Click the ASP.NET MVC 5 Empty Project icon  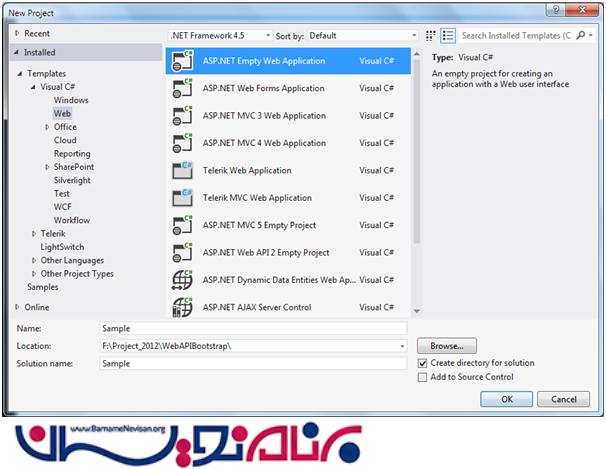tap(182, 225)
